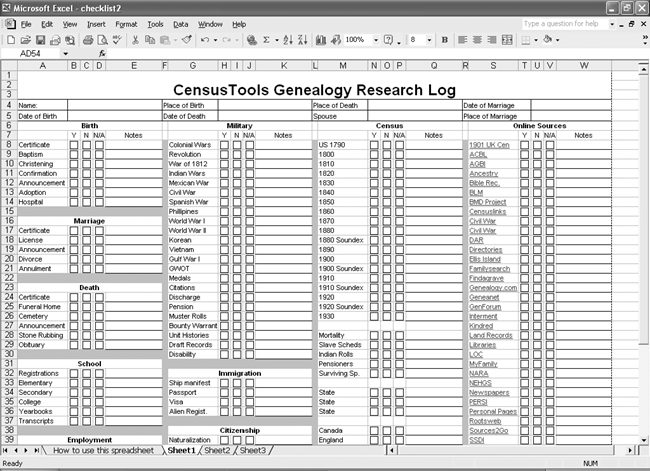The image size is (650, 471).
Task: Open the File menu
Action: [x=26, y=24]
